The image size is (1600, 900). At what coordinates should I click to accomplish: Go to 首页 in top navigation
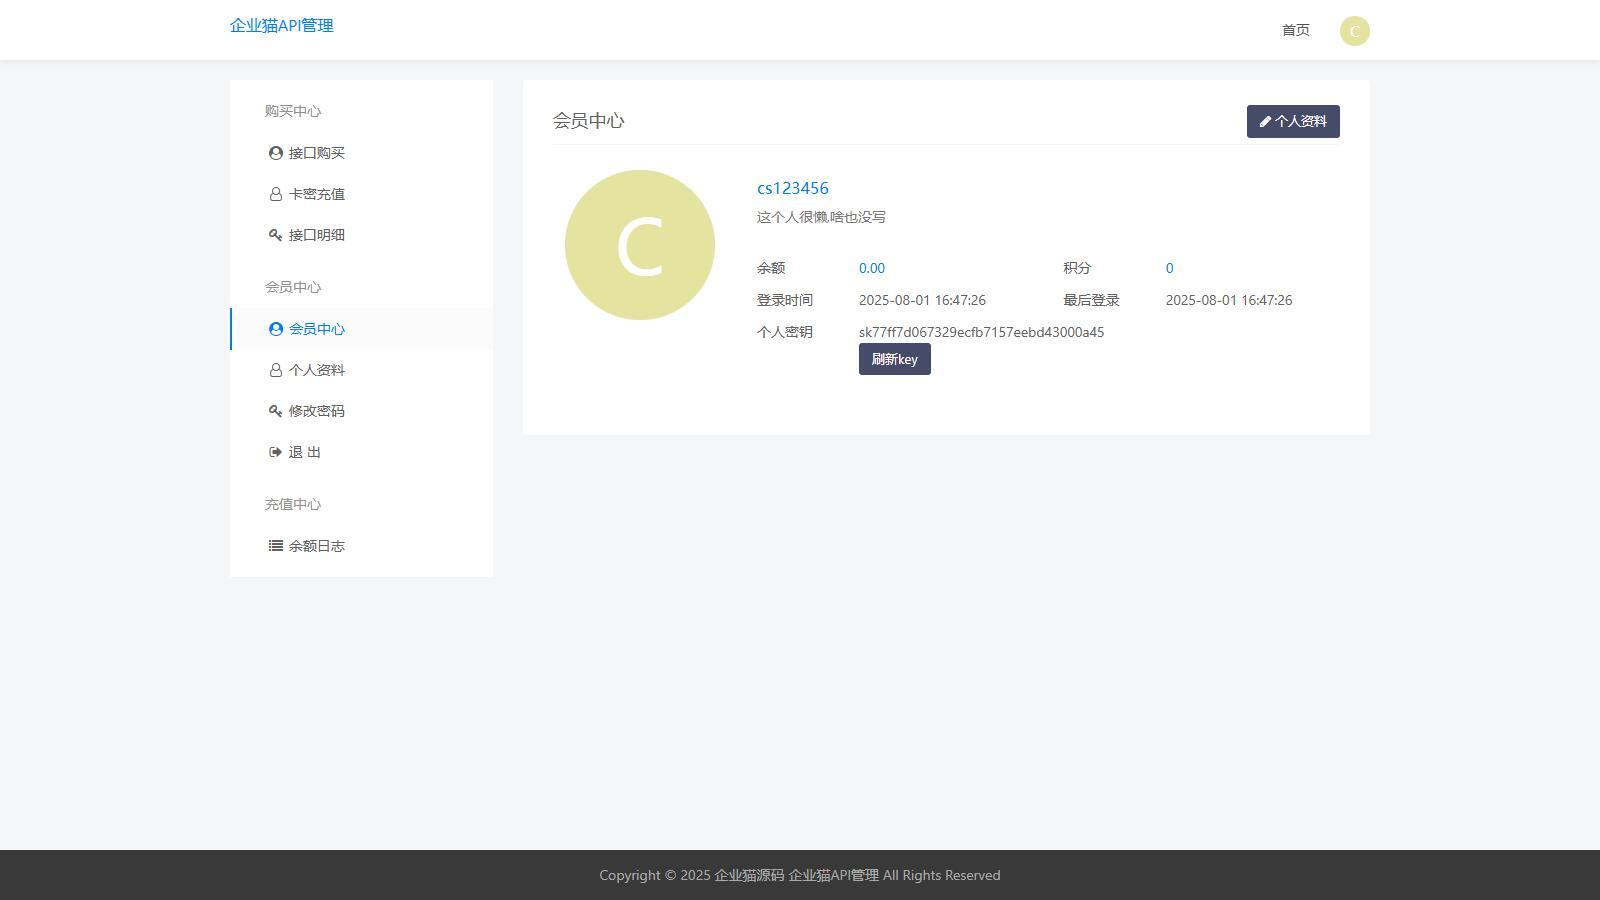pos(1296,30)
